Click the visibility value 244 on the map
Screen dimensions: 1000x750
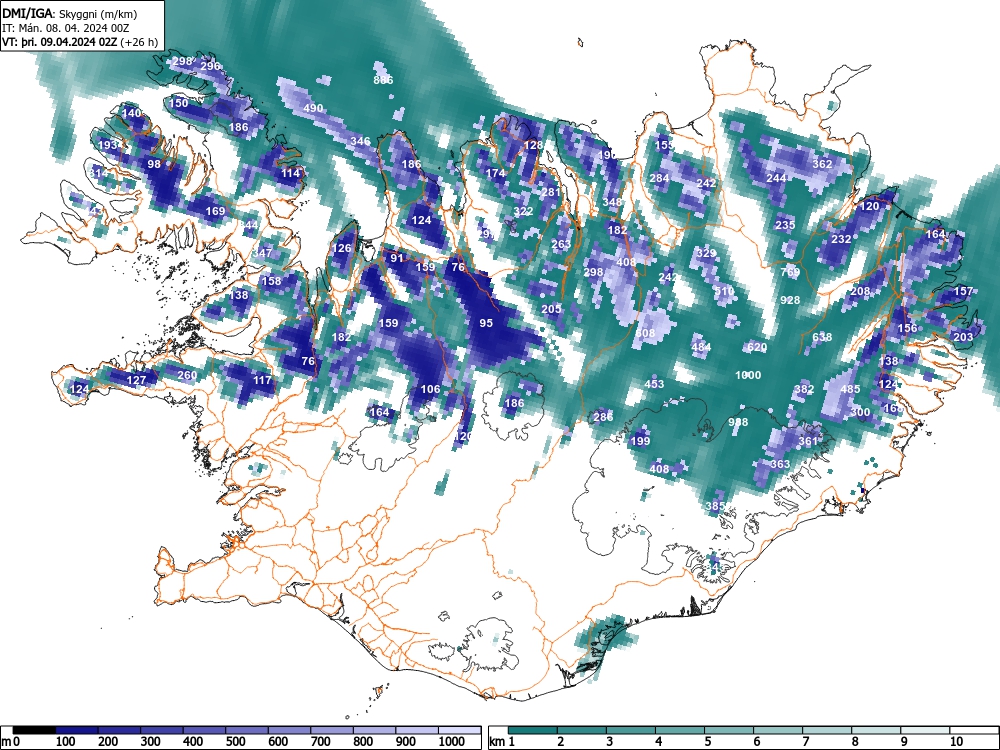pos(776,178)
